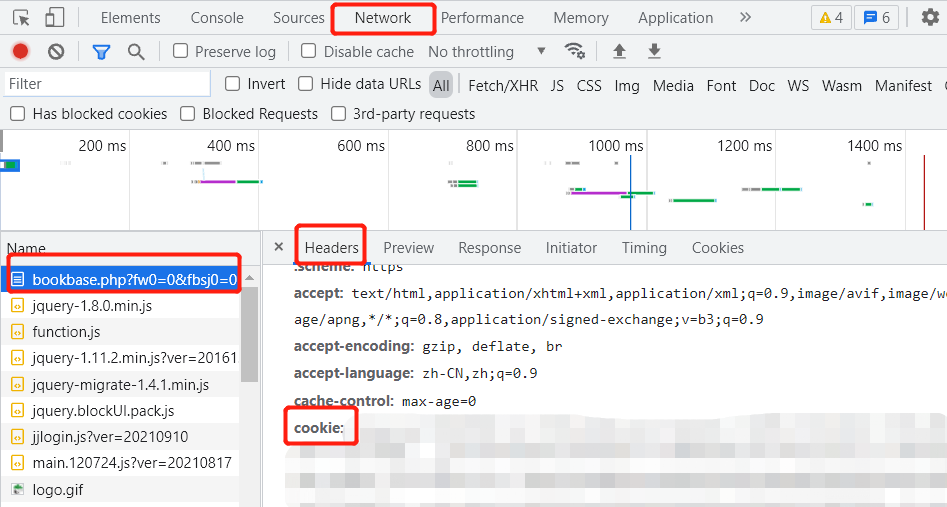Viewport: 947px width, 507px height.
Task: Switch to the Console tab
Action: pyautogui.click(x=217, y=18)
